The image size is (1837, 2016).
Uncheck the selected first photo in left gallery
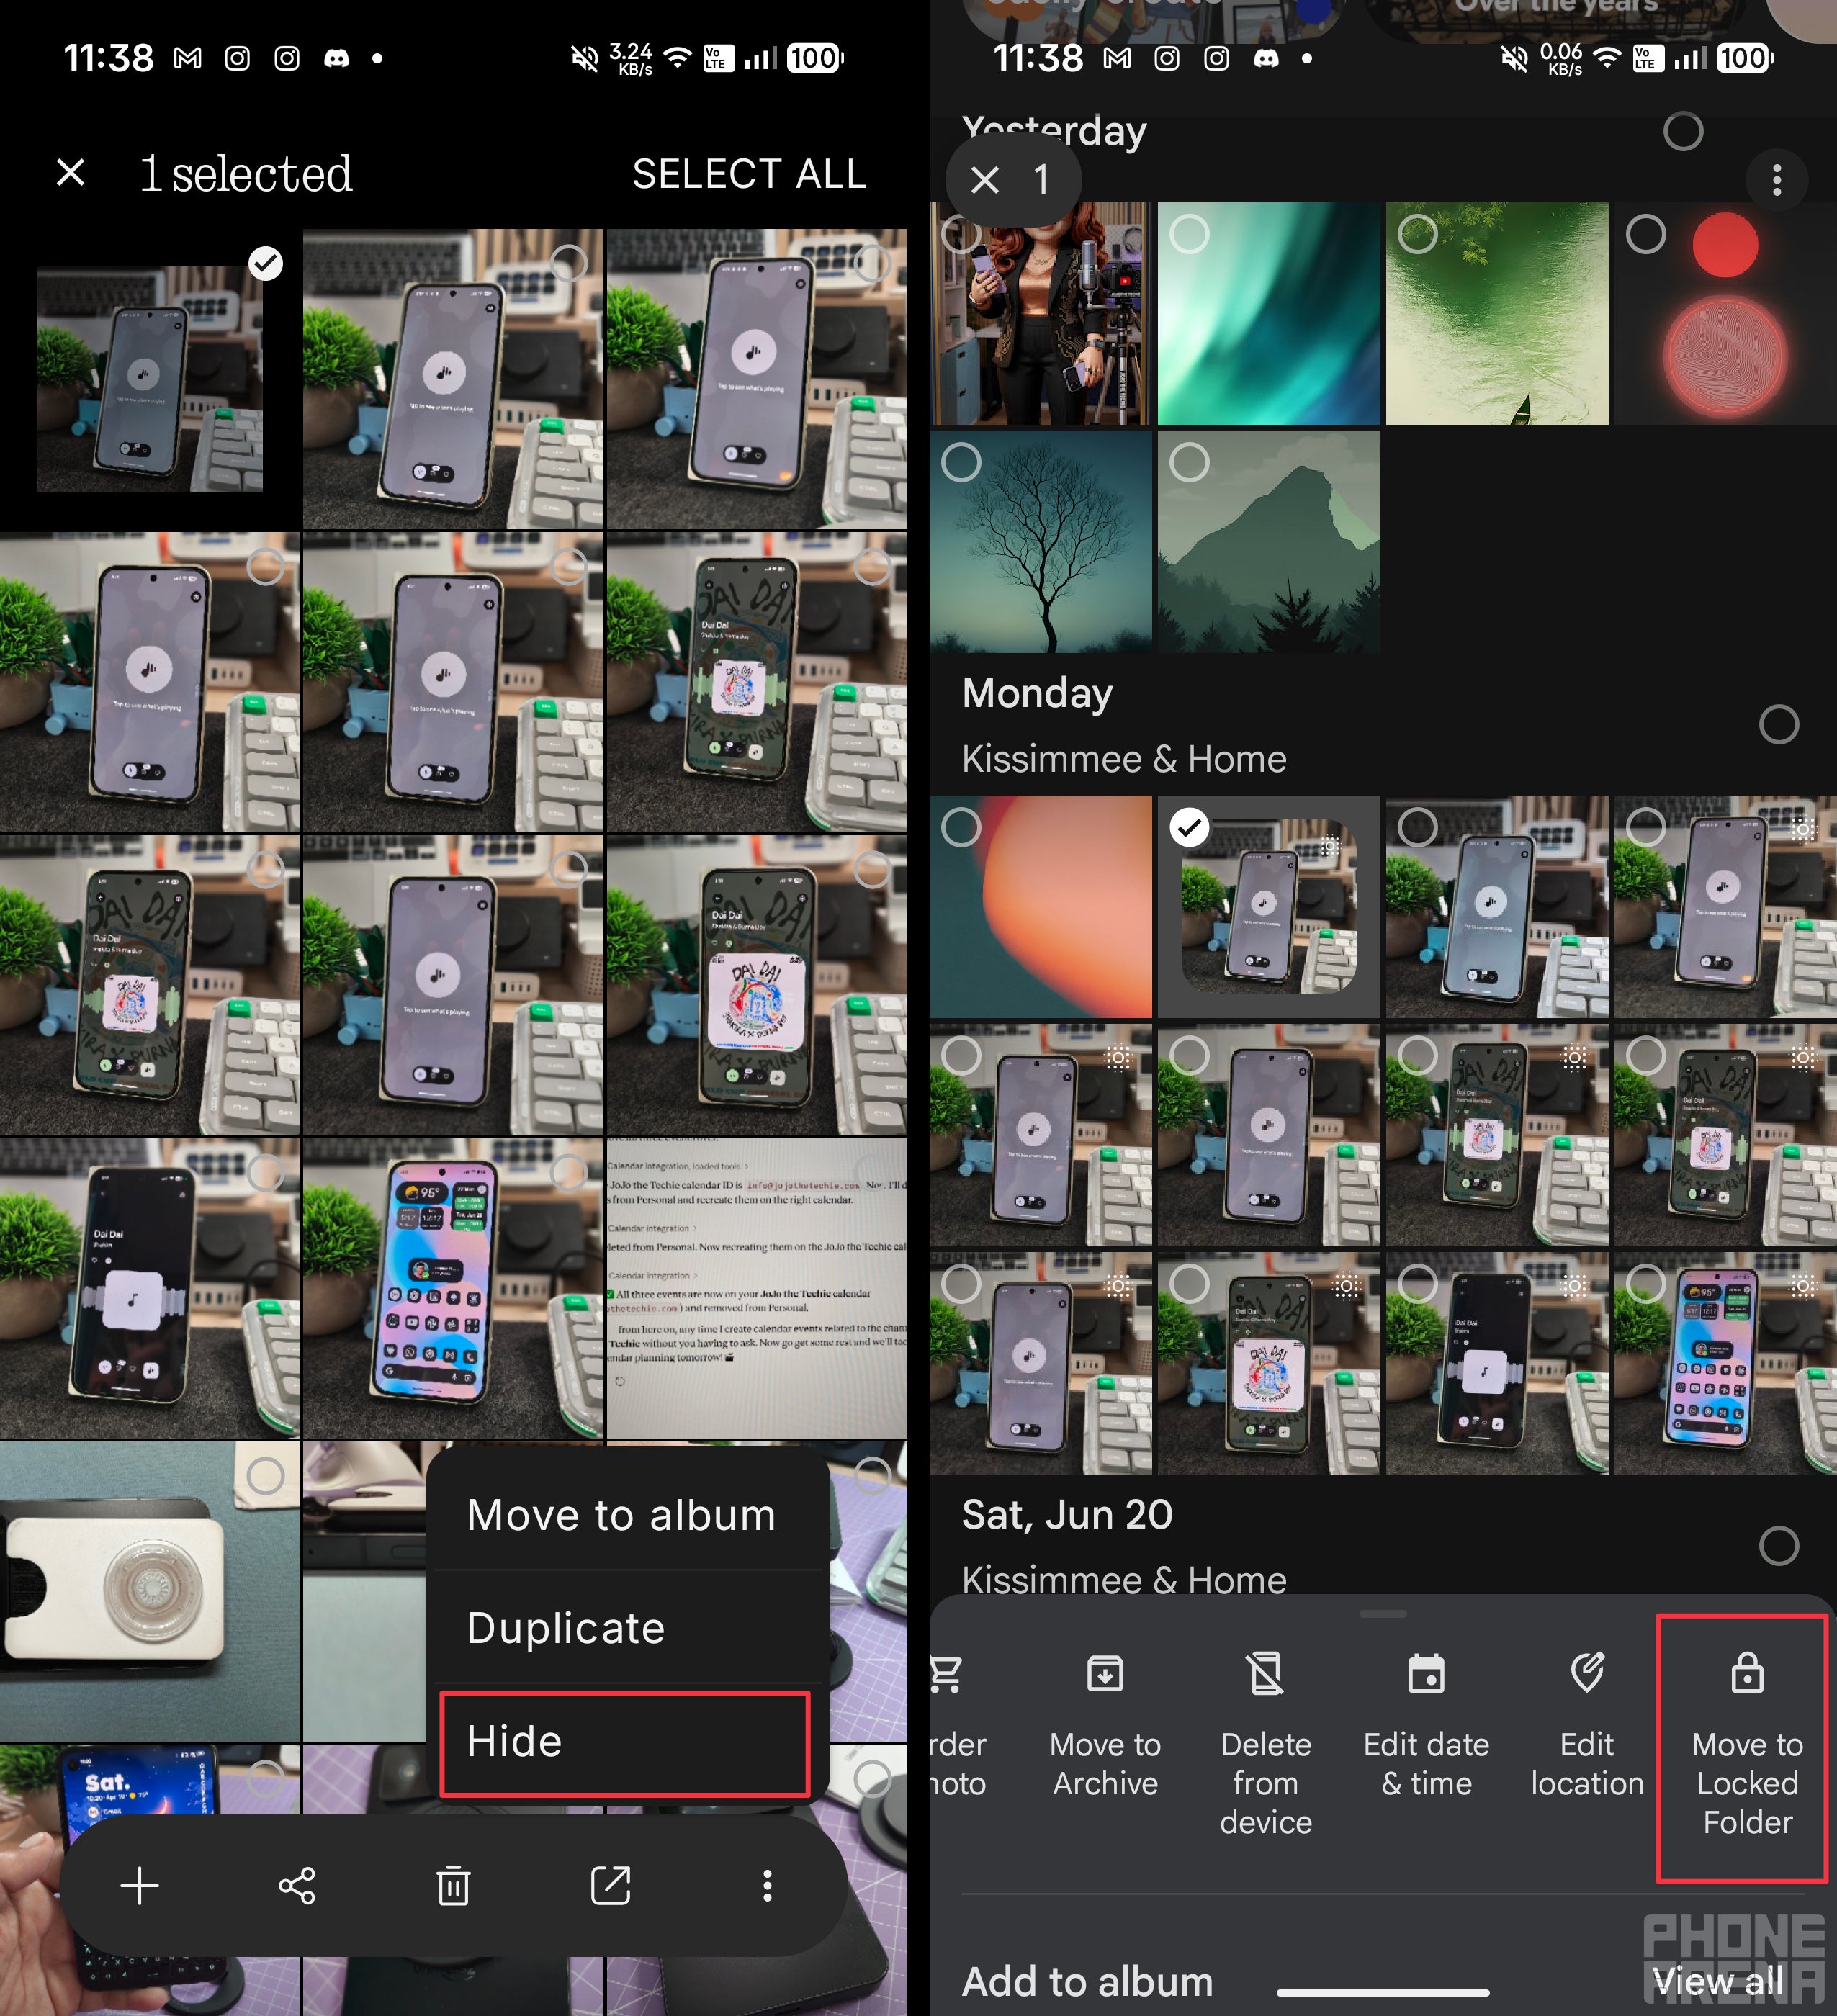tap(265, 263)
